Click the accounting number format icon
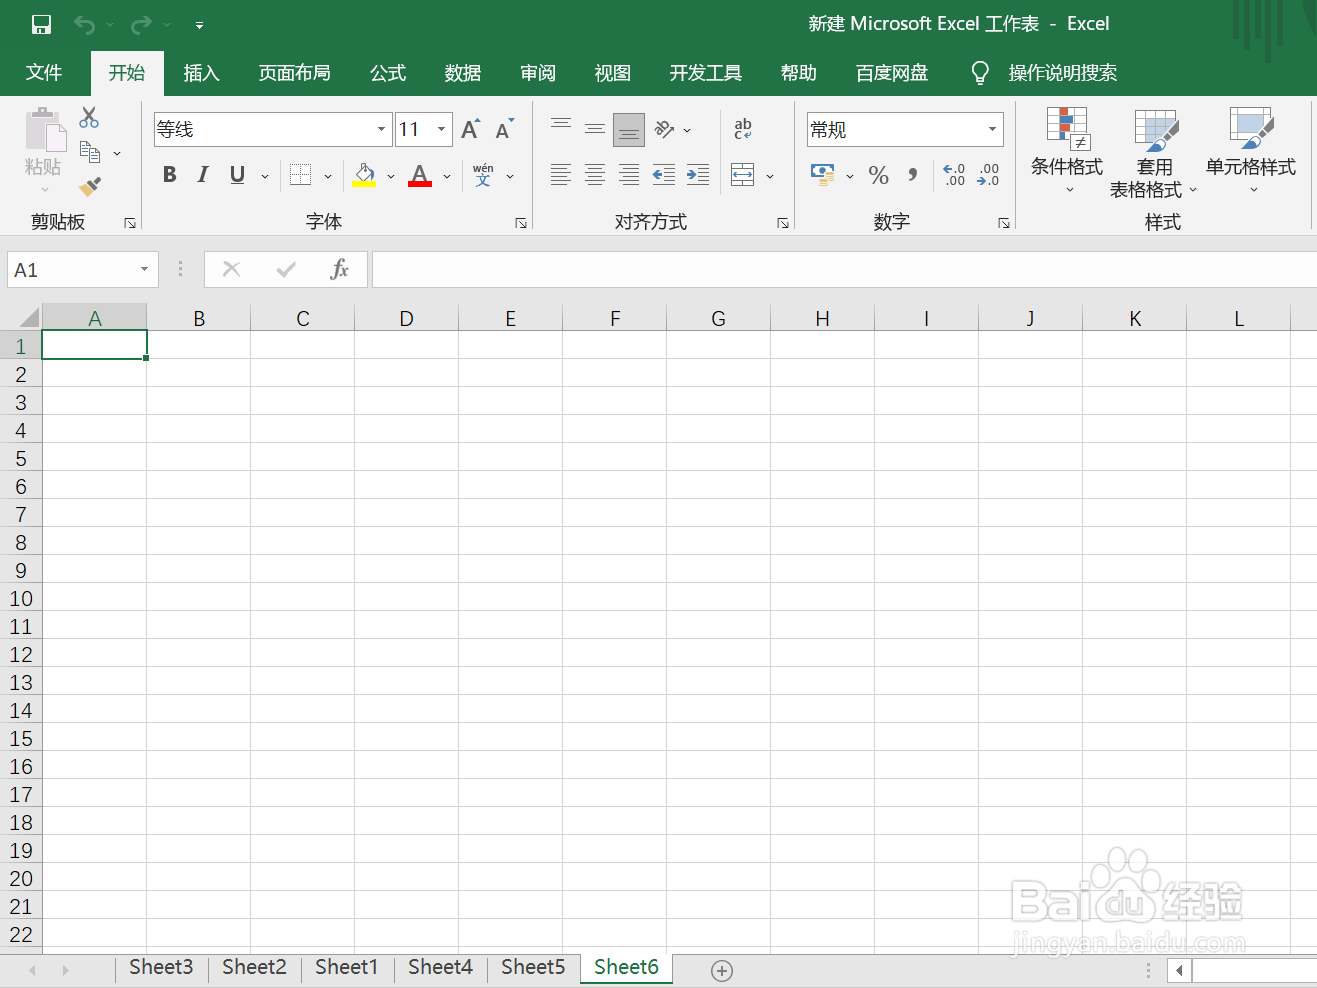 [823, 175]
